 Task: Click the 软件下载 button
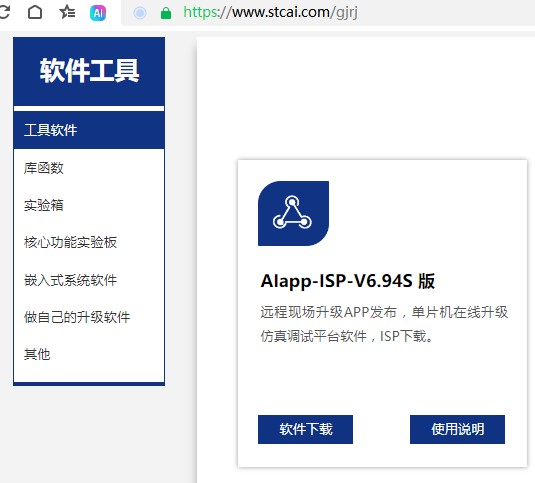pyautogui.click(x=305, y=429)
